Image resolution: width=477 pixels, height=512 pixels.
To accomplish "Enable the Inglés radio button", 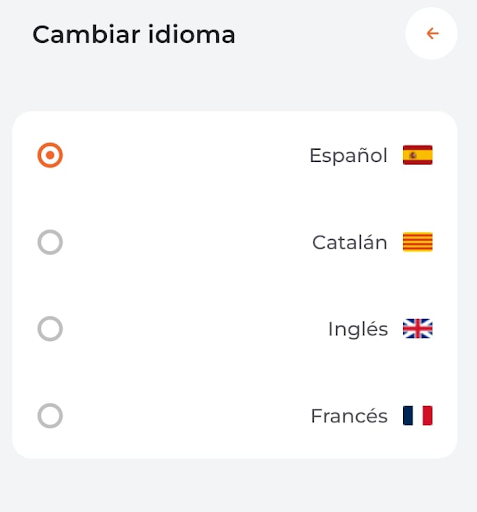I will tap(50, 329).
